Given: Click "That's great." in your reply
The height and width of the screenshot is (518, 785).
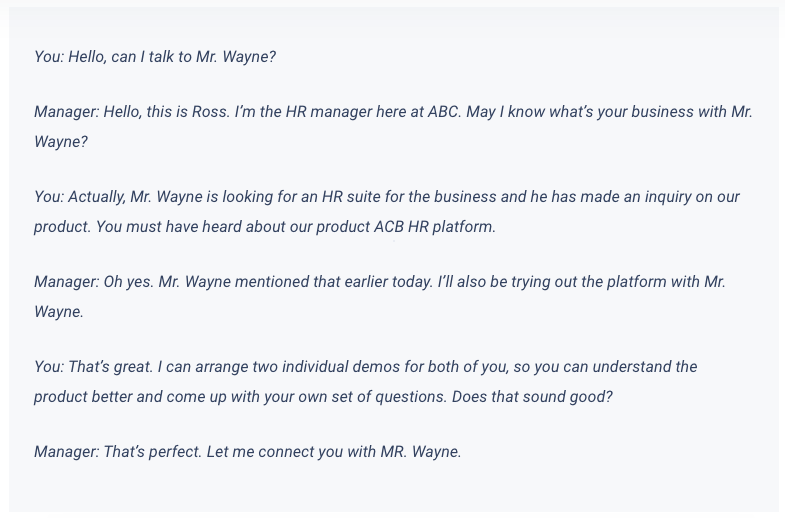Looking at the screenshot, I should pos(110,367).
